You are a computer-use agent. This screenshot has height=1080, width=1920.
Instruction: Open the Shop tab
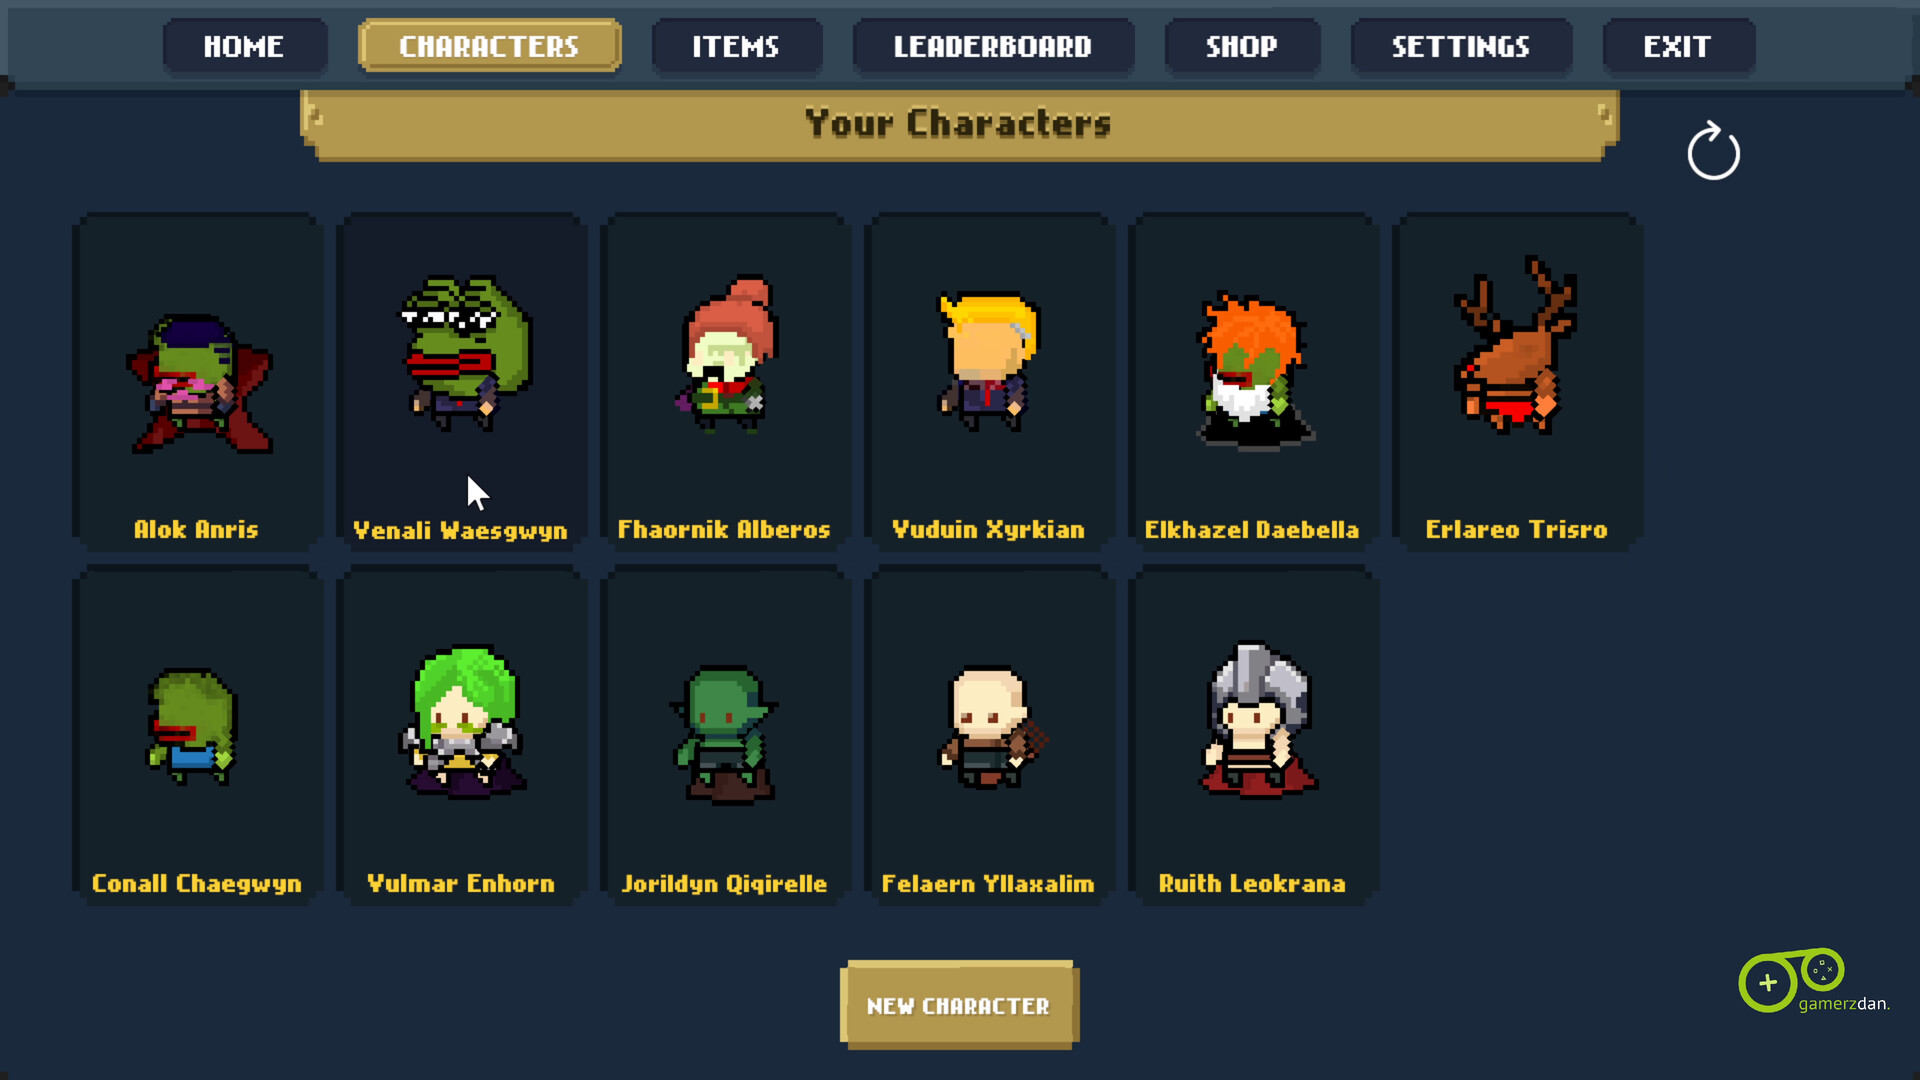coord(1242,46)
